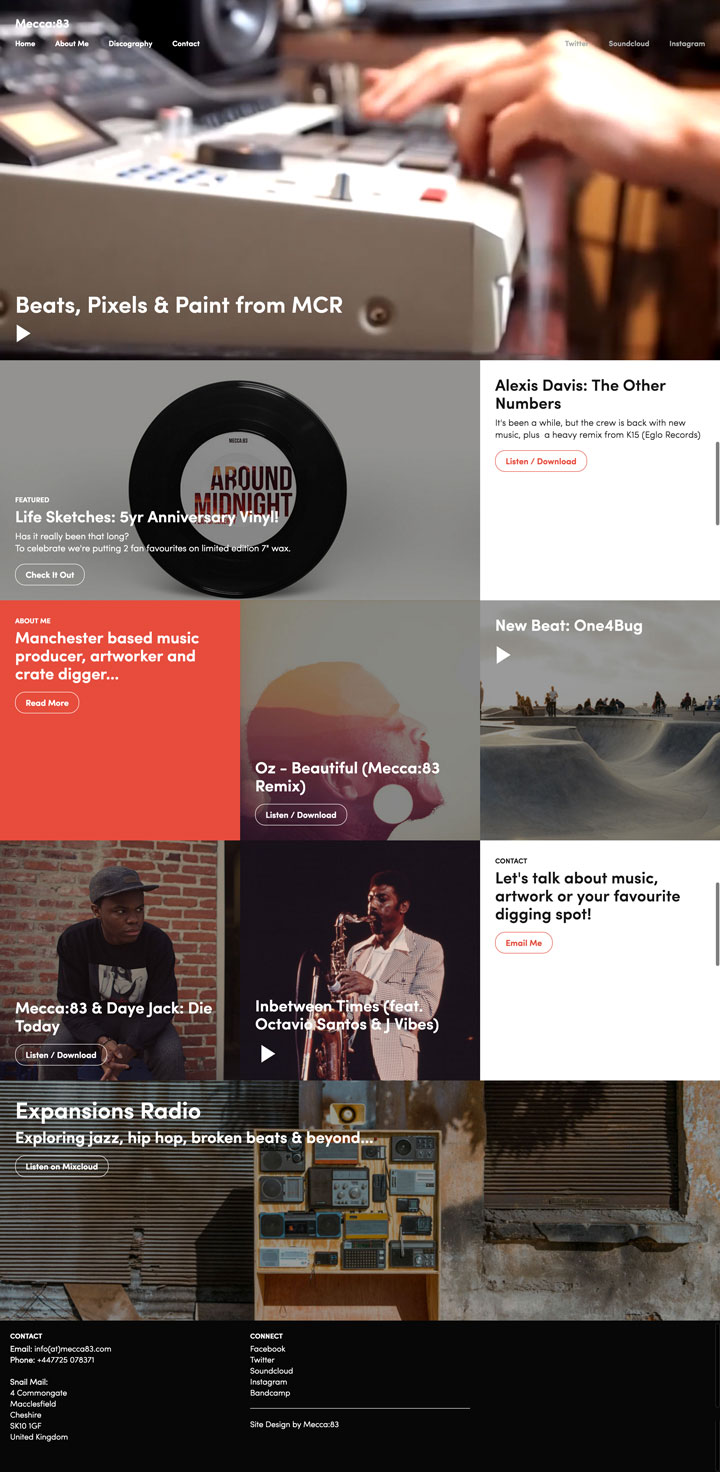Viewport: 720px width, 1472px height.
Task: Click the scrollbar beside Alexis Davis panel
Action: [717, 483]
